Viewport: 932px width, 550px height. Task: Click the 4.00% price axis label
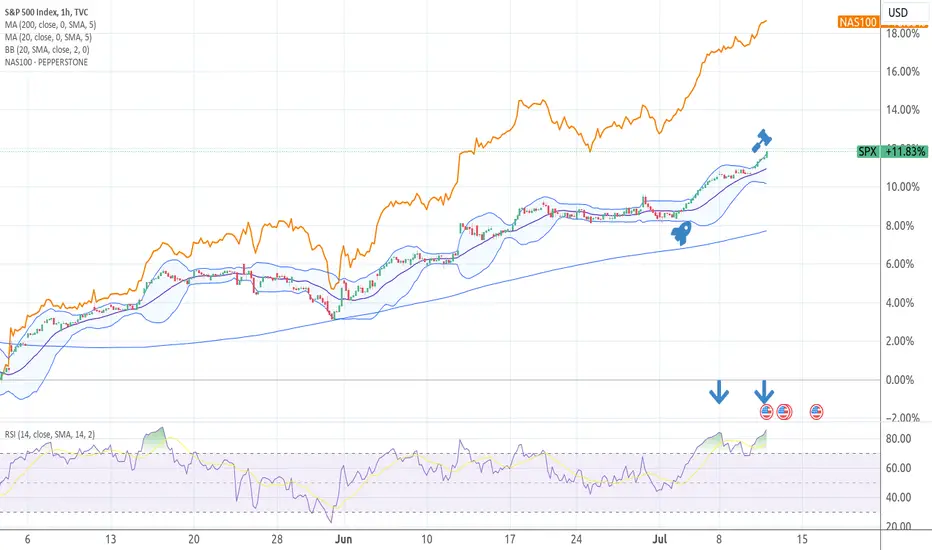pyautogui.click(x=902, y=303)
